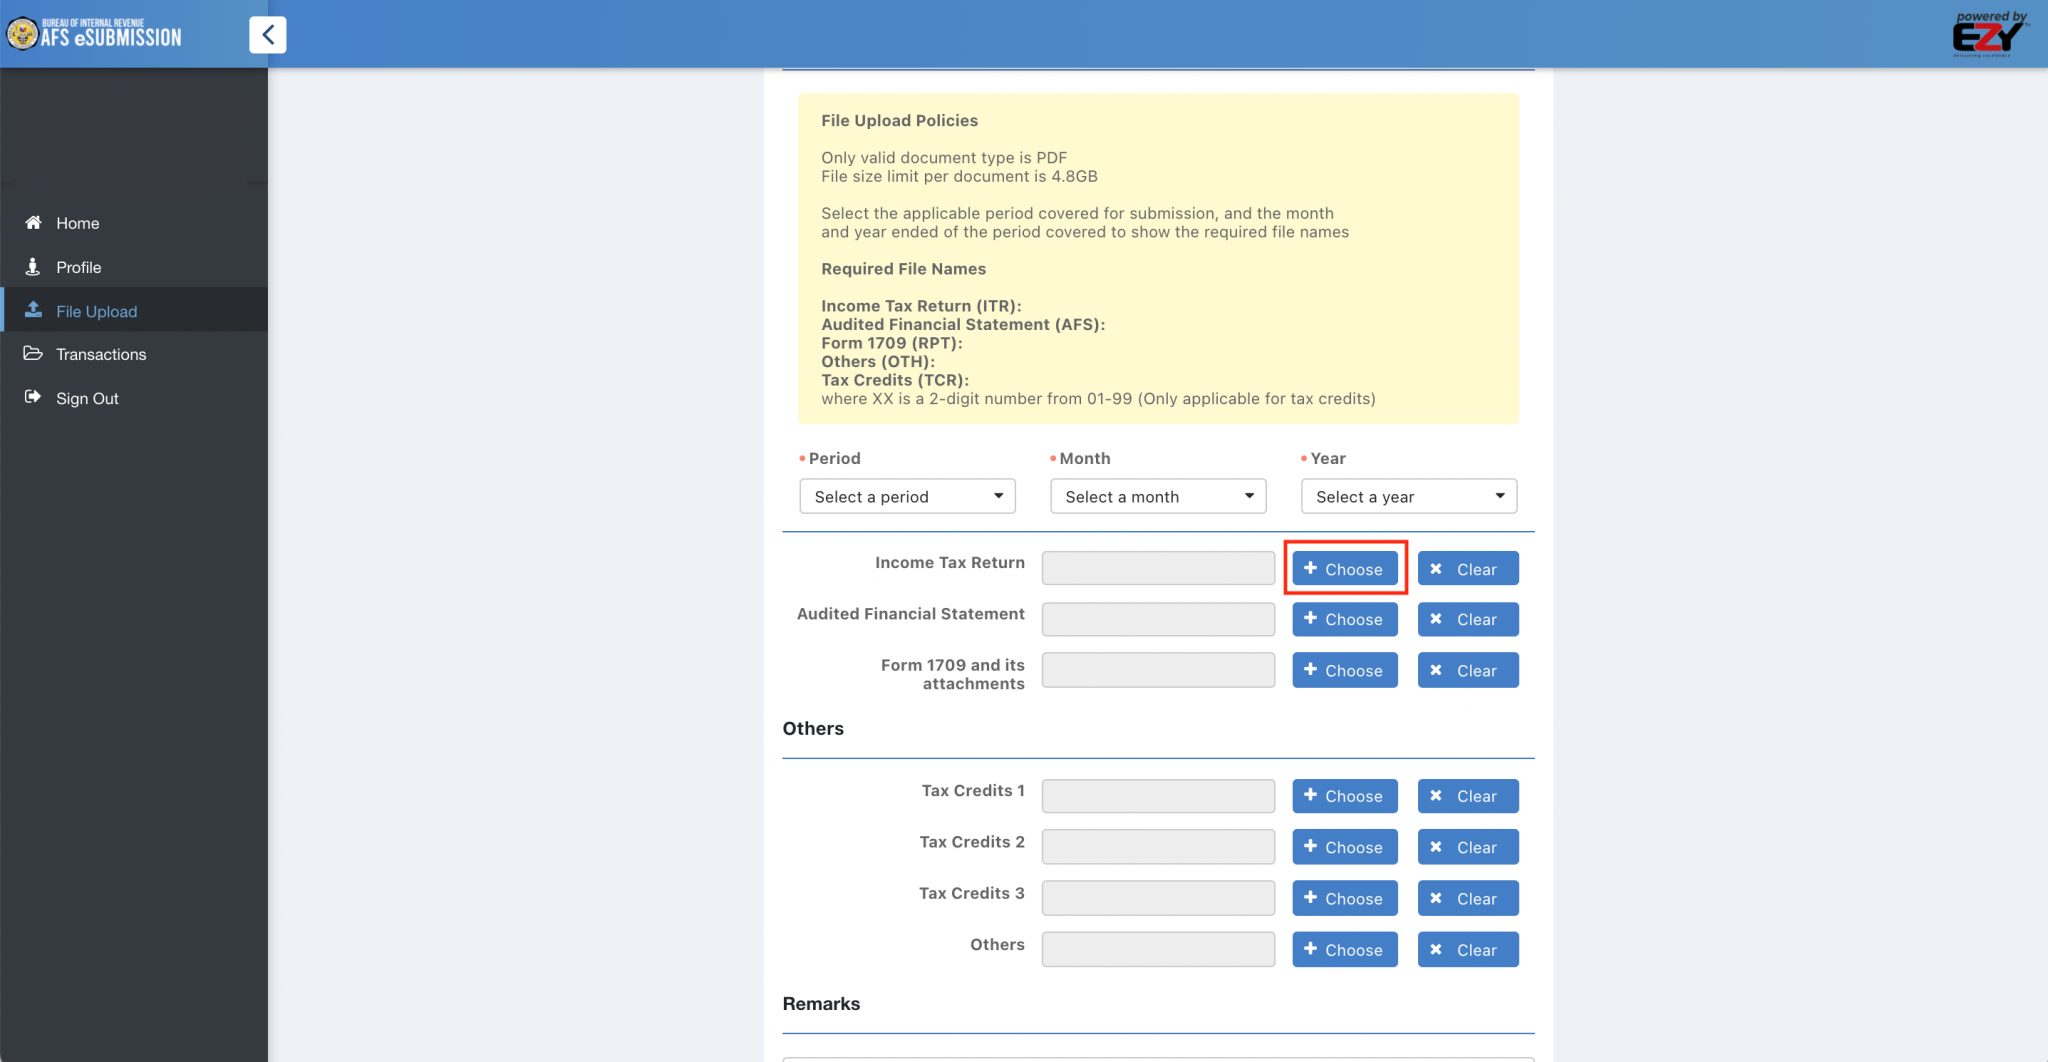Viewport: 2048px width, 1062px height.
Task: Select the File Upload icon
Action: point(33,311)
